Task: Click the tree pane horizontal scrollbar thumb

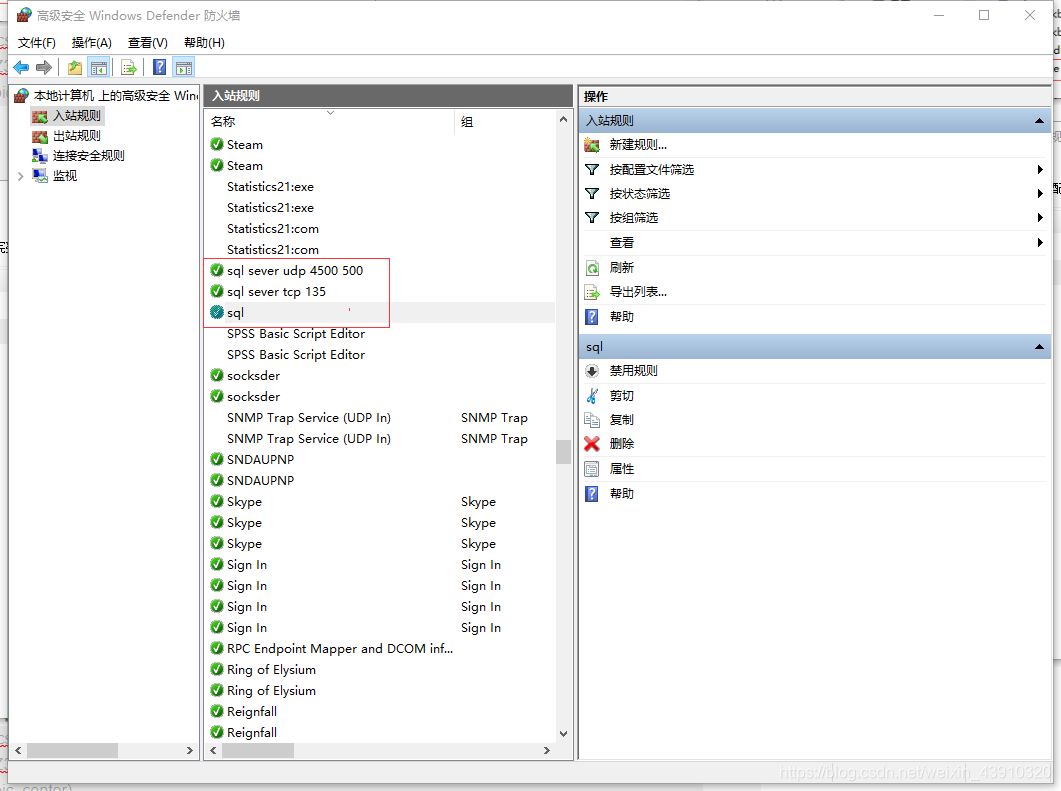Action: 72,750
